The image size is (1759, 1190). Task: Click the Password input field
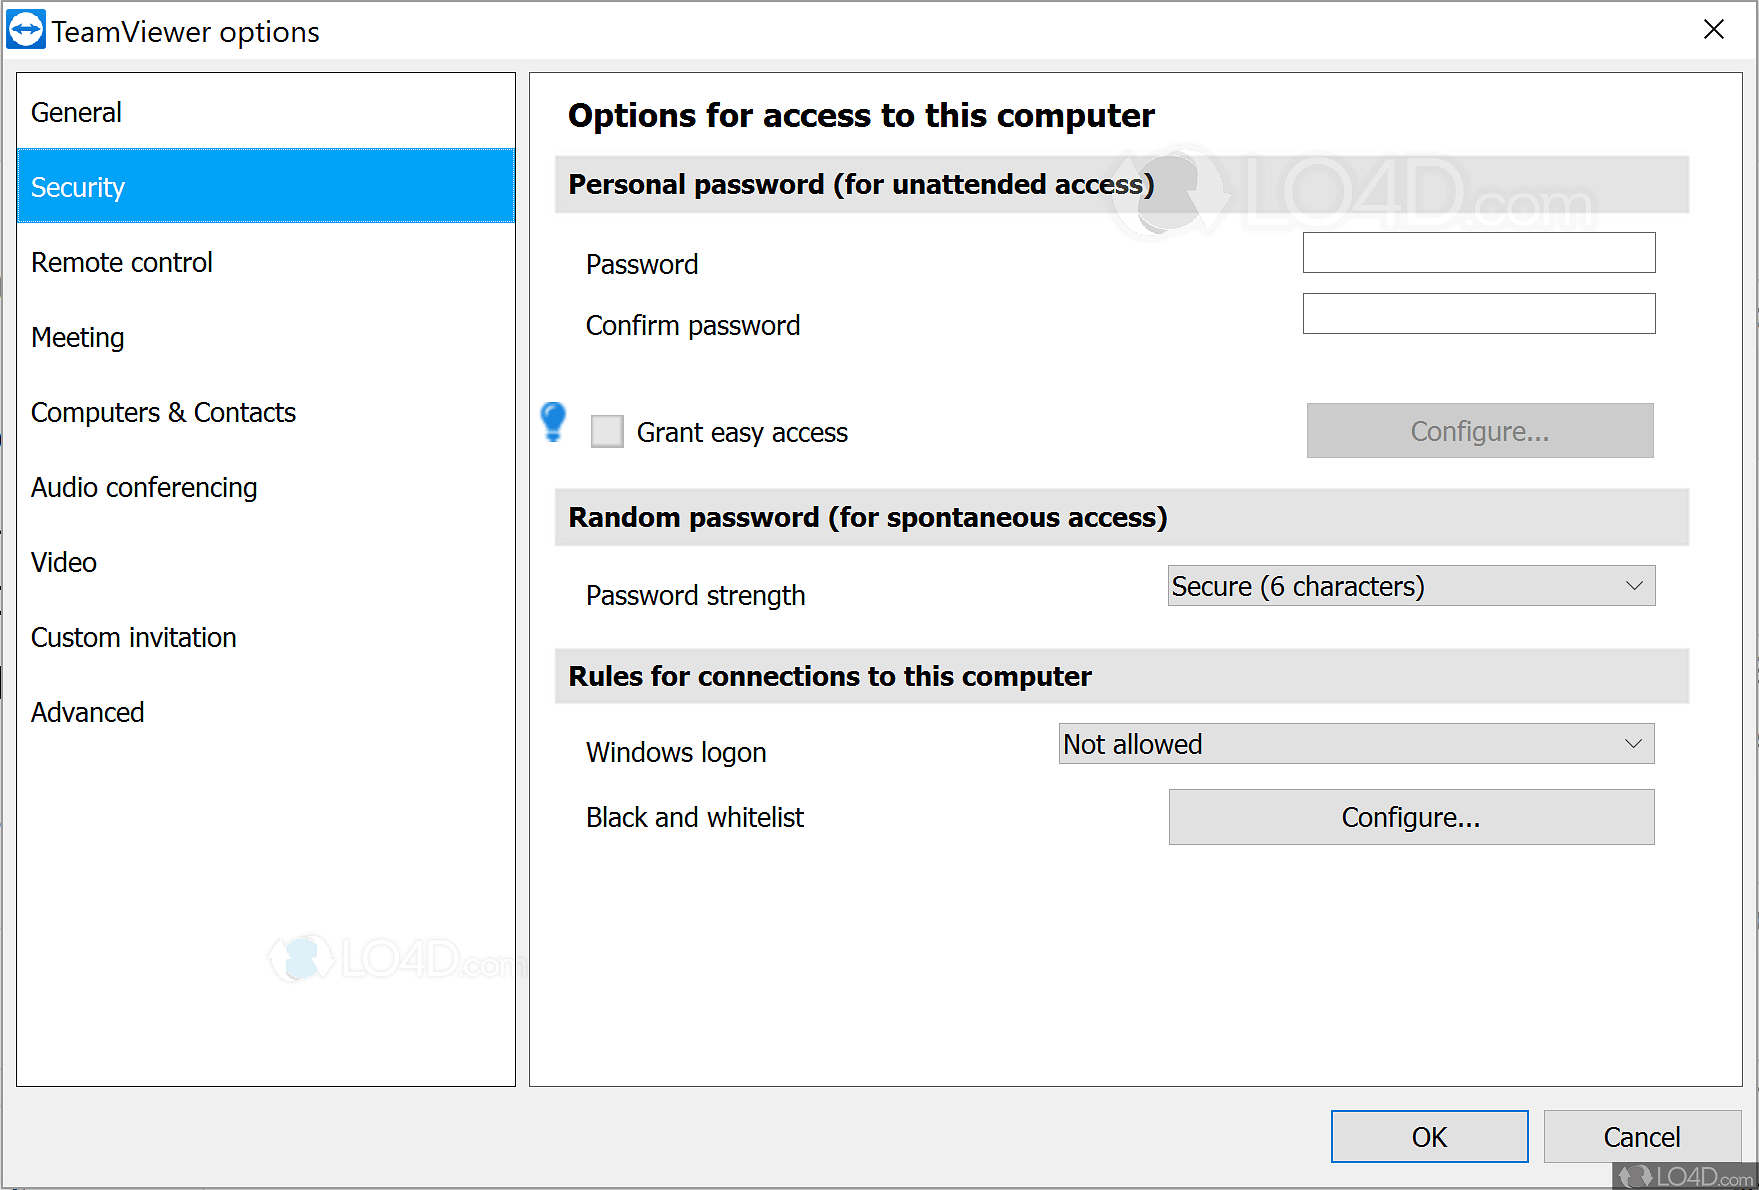click(1478, 253)
